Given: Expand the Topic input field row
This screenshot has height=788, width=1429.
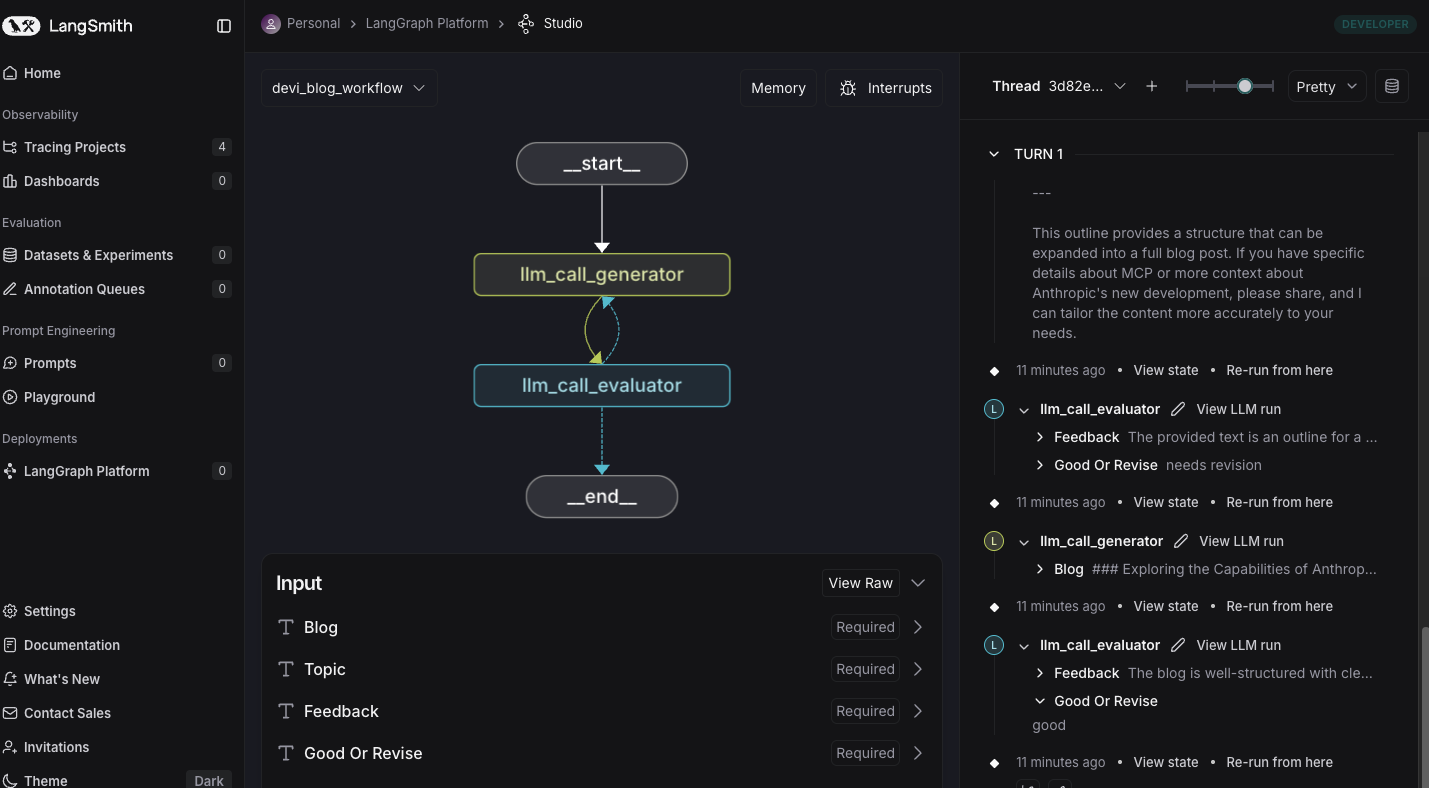Looking at the screenshot, I should tap(918, 669).
